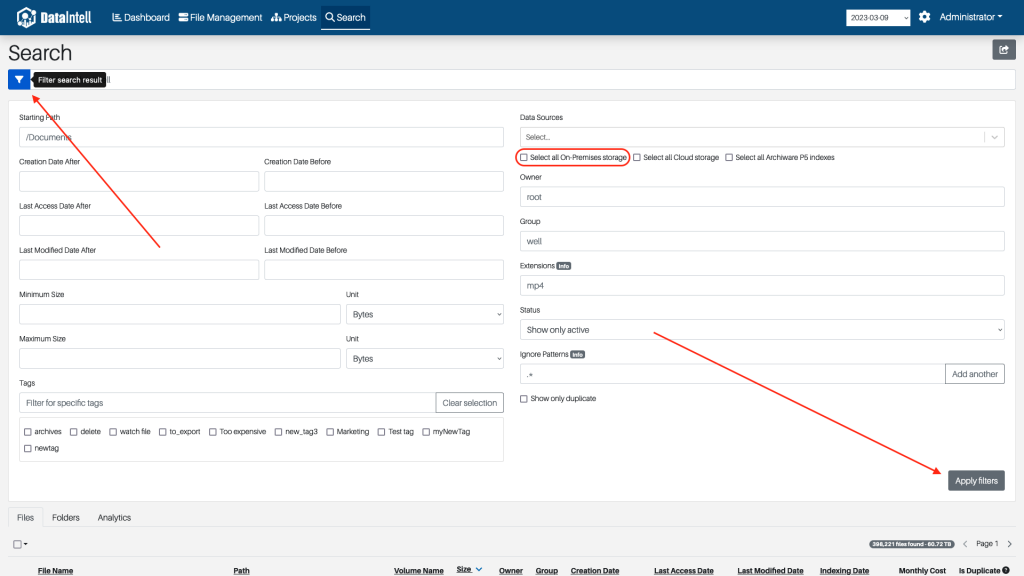Click the DataIntell logo
Image resolution: width=1024 pixels, height=576 pixels.
click(x=54, y=17)
